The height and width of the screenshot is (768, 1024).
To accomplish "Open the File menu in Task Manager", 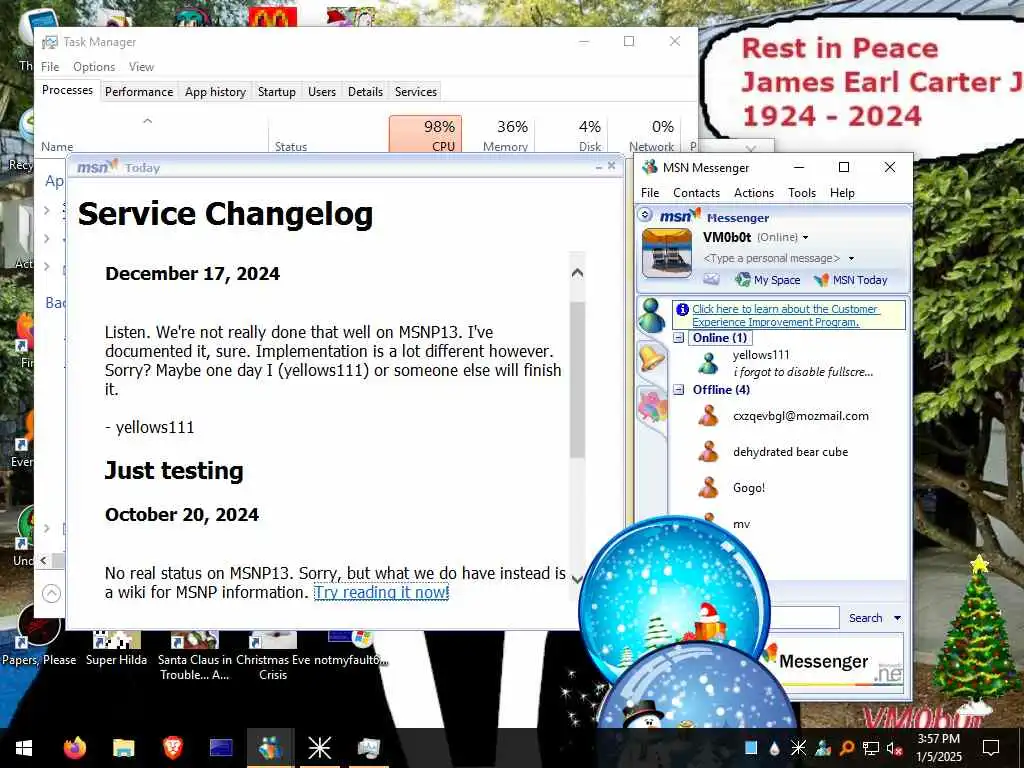I will (50, 67).
